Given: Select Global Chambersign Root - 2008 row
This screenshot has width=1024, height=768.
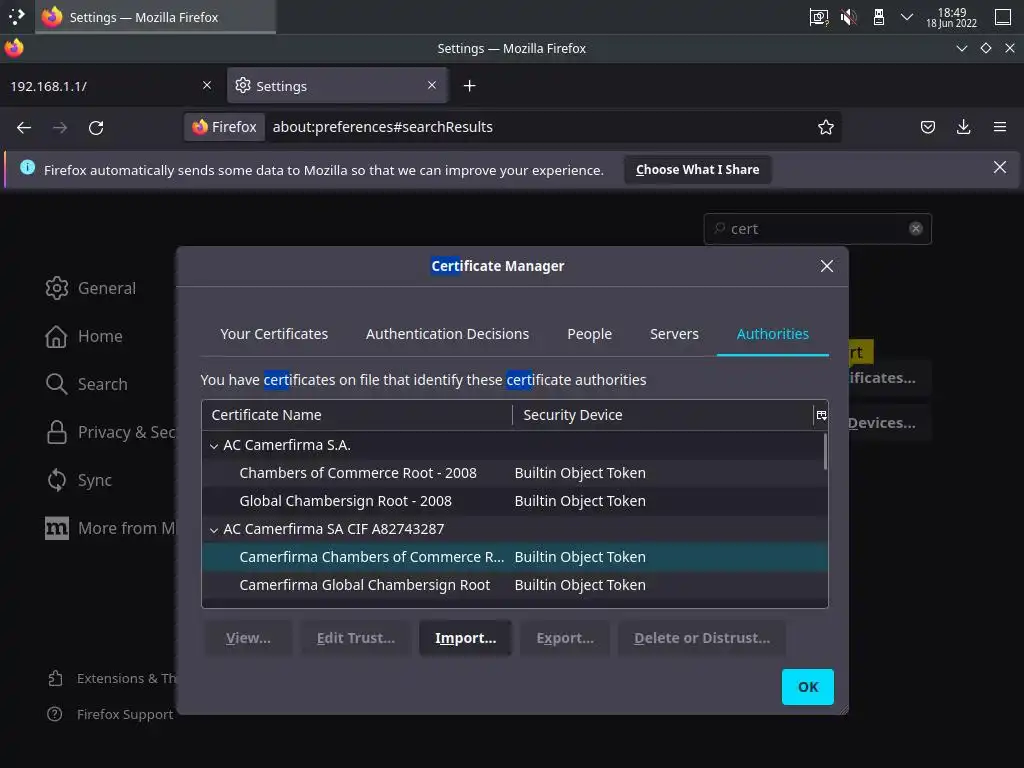Looking at the screenshot, I should (515, 502).
